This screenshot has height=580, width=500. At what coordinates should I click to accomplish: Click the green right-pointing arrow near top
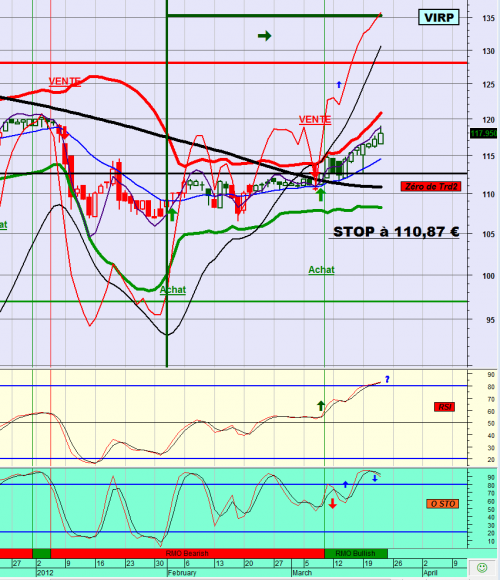coord(264,36)
